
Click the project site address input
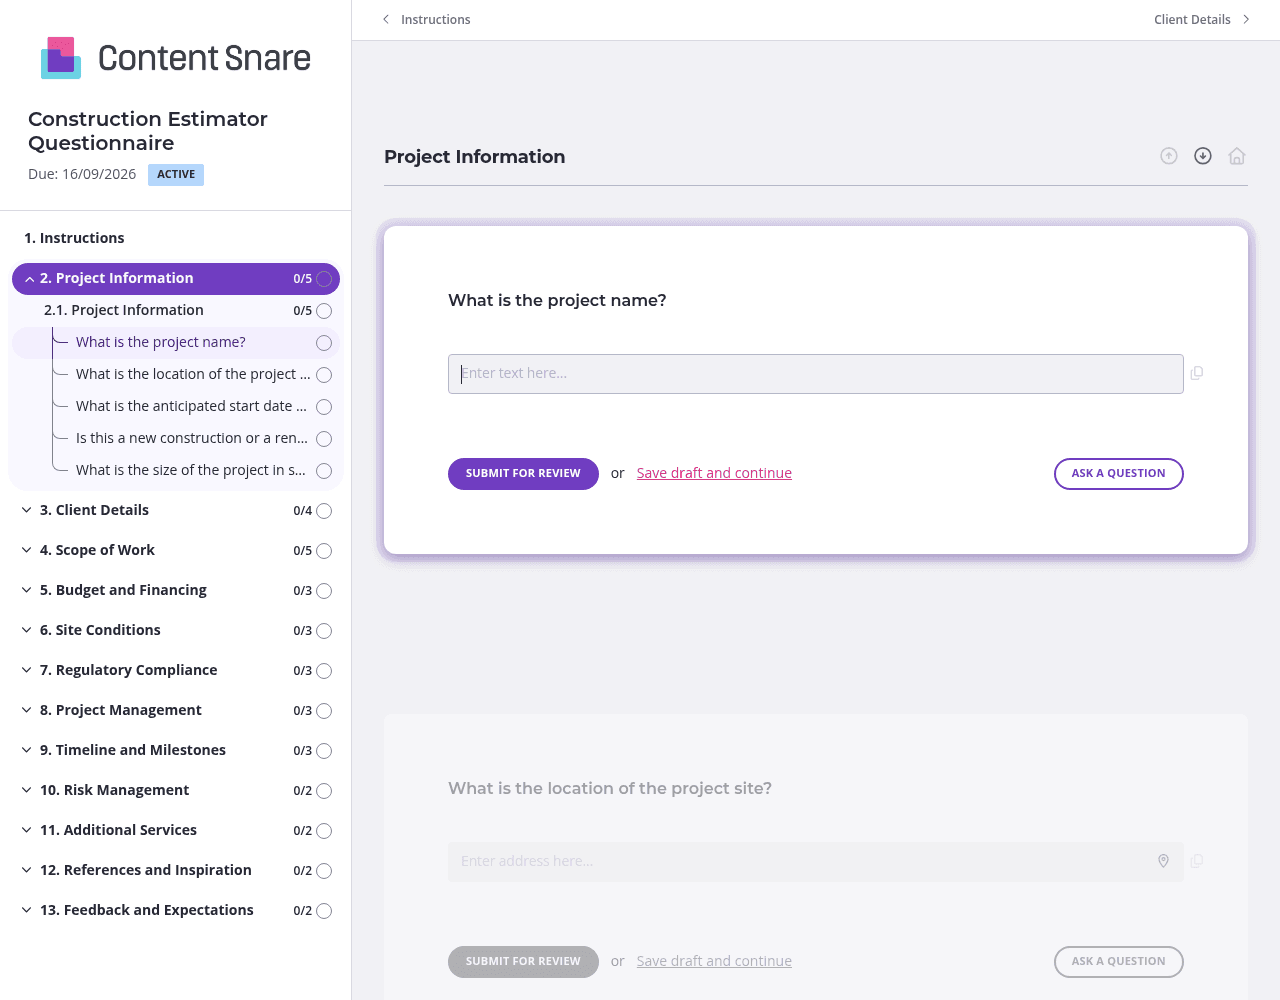click(x=816, y=862)
